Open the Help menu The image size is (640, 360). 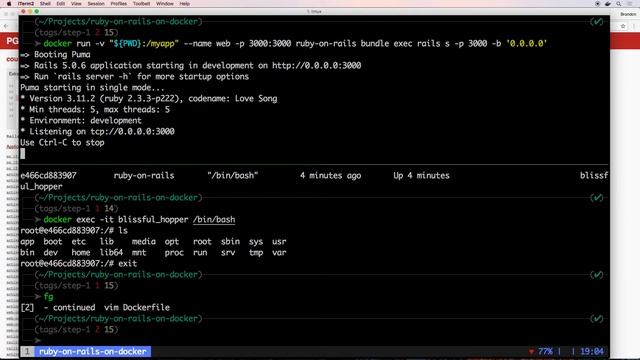184,4
